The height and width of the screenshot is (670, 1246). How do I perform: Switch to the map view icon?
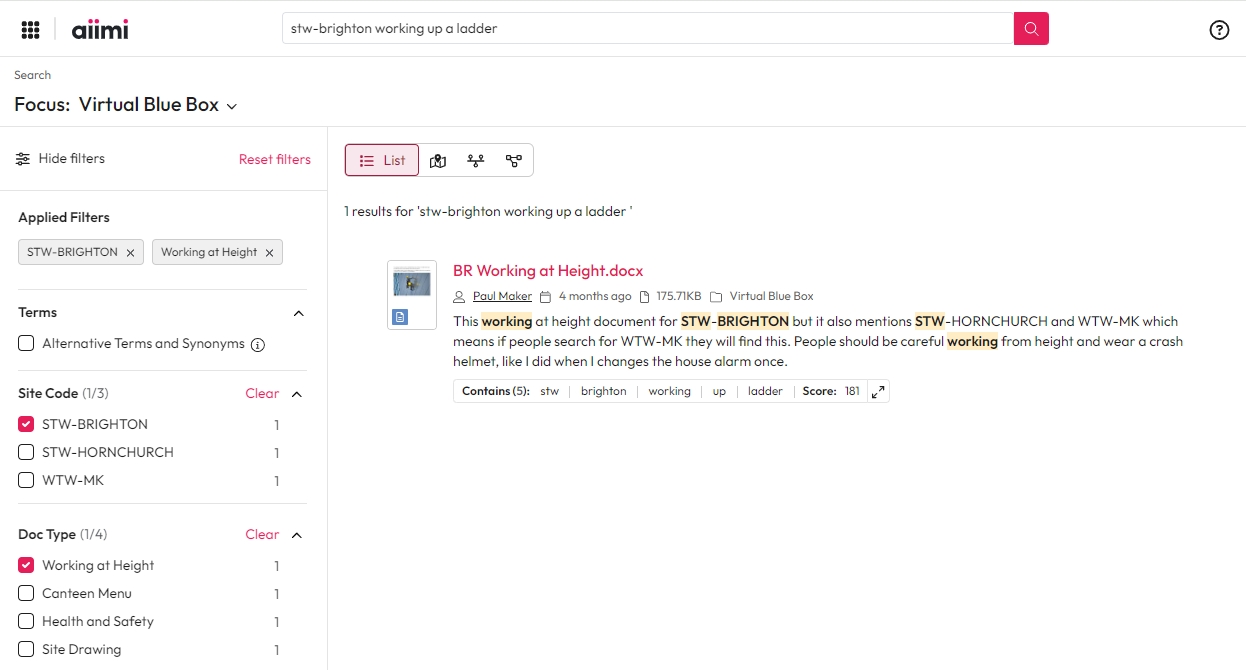coord(438,160)
